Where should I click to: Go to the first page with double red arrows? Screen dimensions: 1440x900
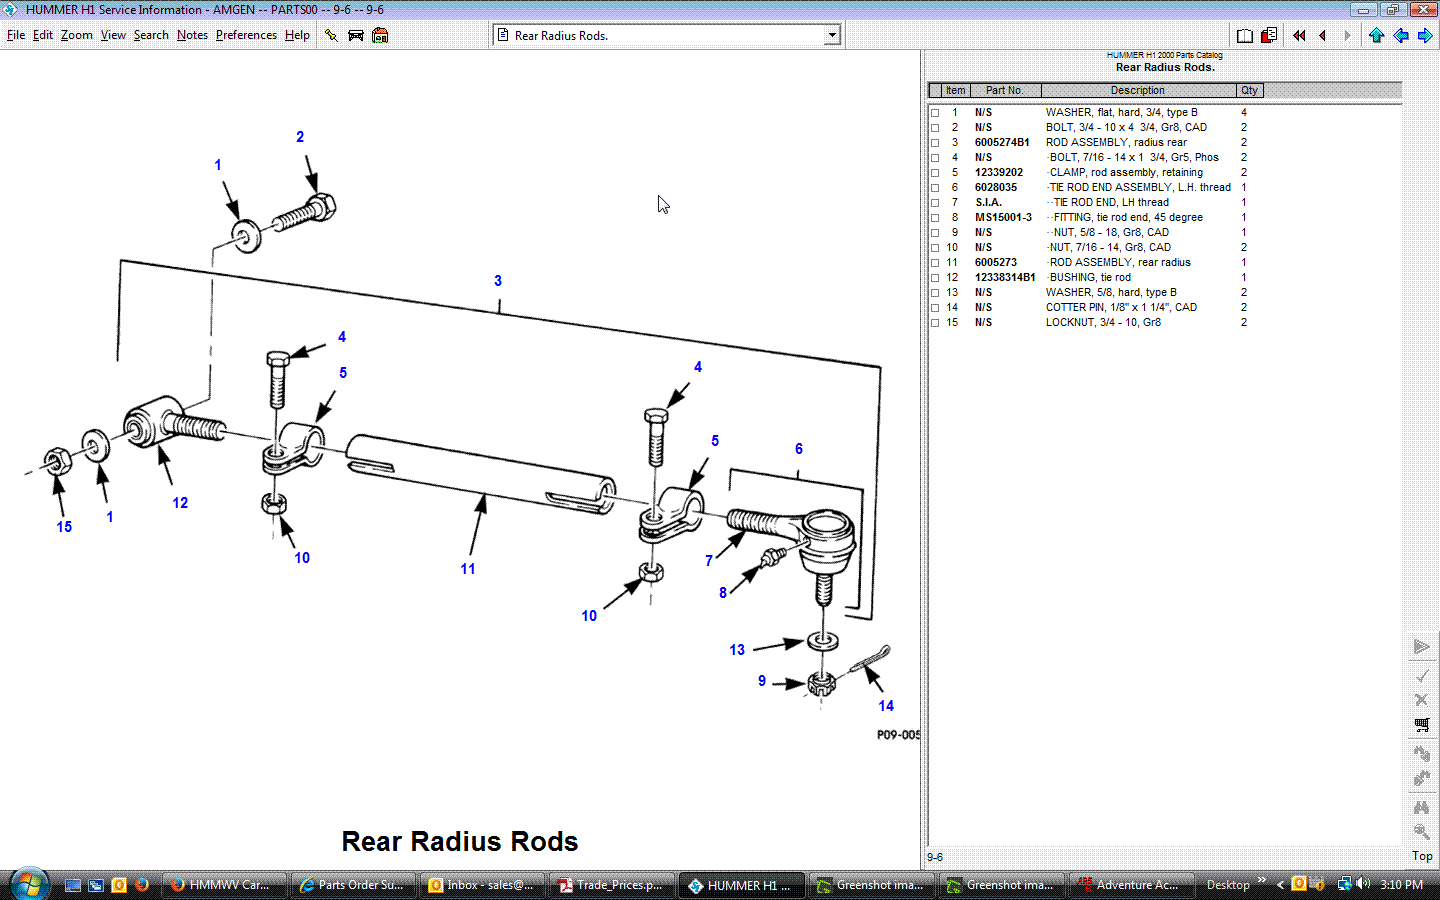(x=1299, y=35)
